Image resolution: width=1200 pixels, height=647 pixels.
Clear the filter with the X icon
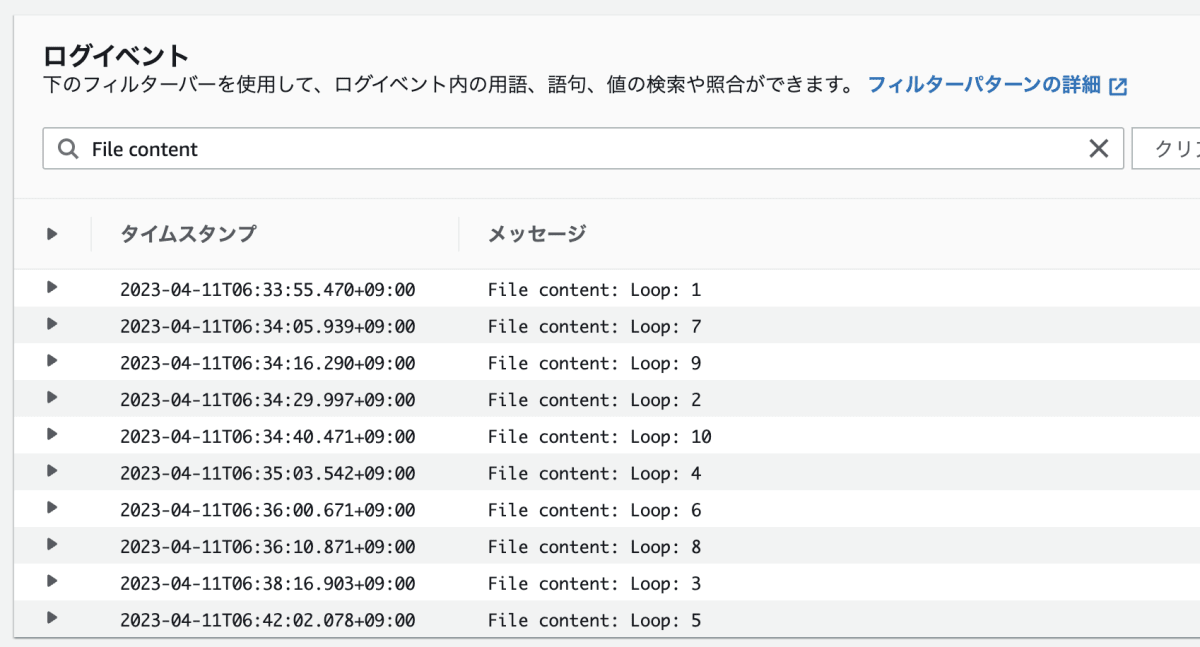coord(1098,149)
